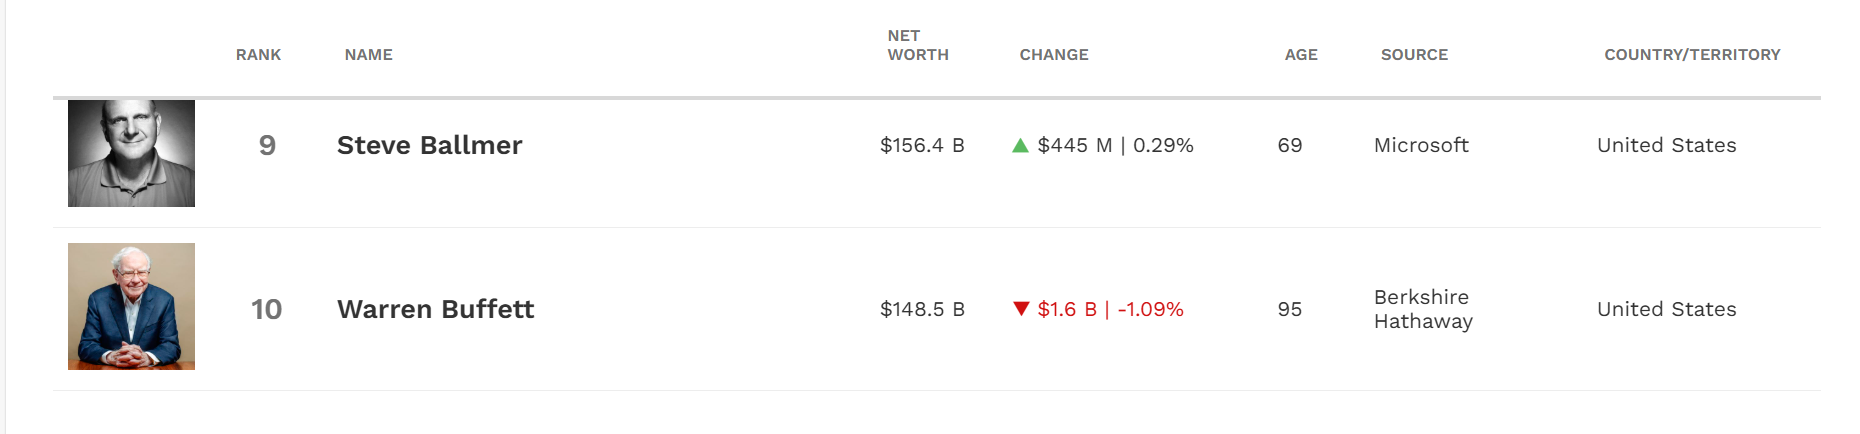Click red down arrow beside $1.6 B

coord(1020,309)
